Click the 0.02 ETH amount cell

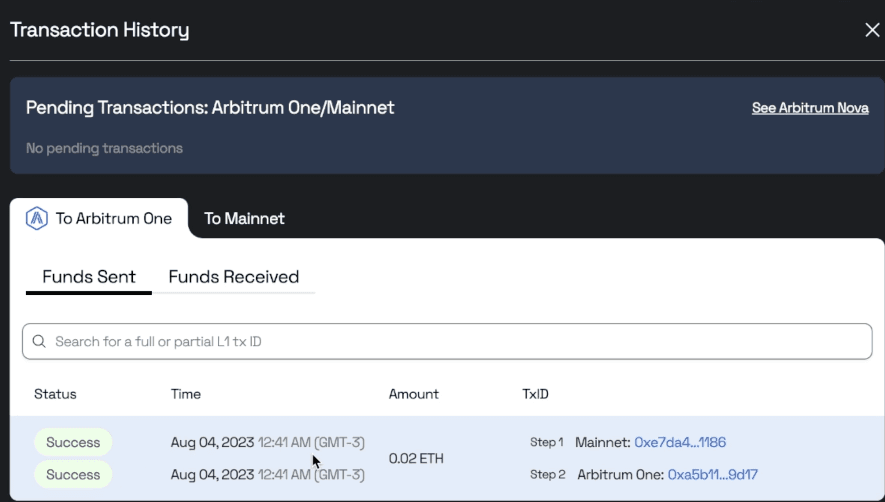416,458
